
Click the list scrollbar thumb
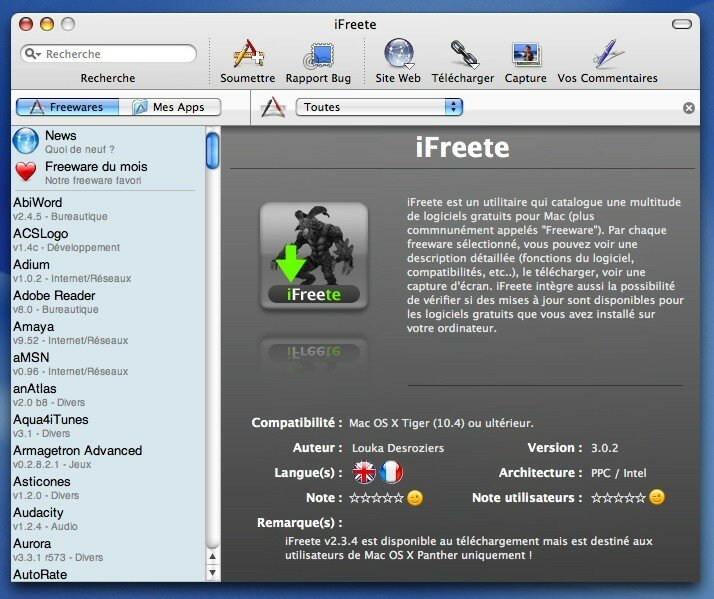(213, 150)
